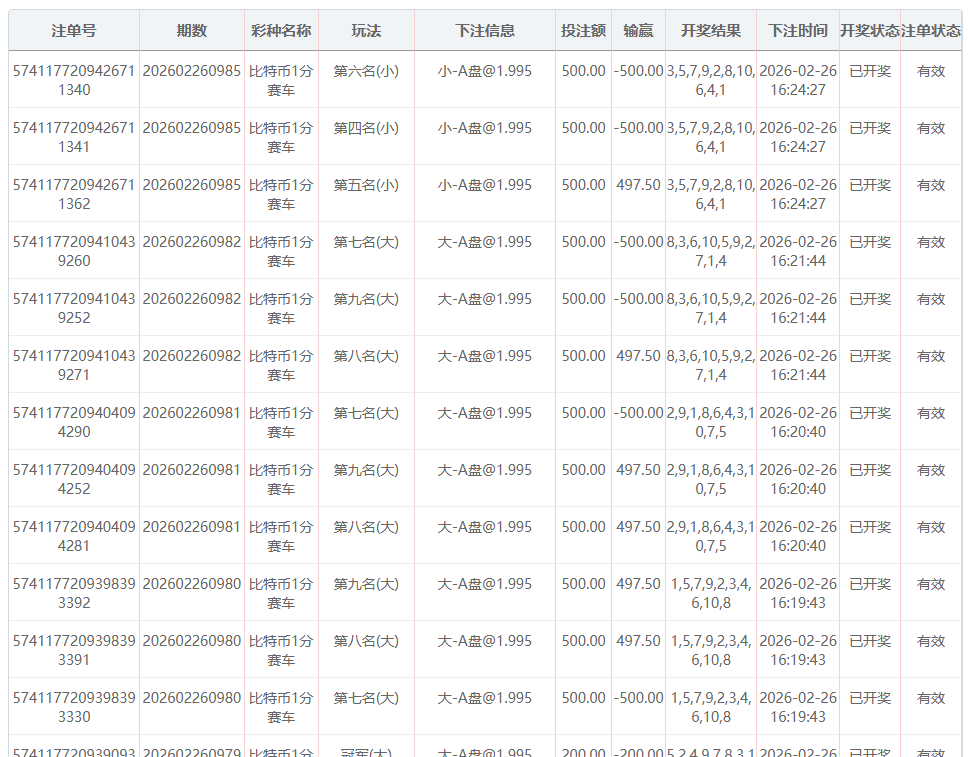Click order number ending in 9260

pos(74,251)
